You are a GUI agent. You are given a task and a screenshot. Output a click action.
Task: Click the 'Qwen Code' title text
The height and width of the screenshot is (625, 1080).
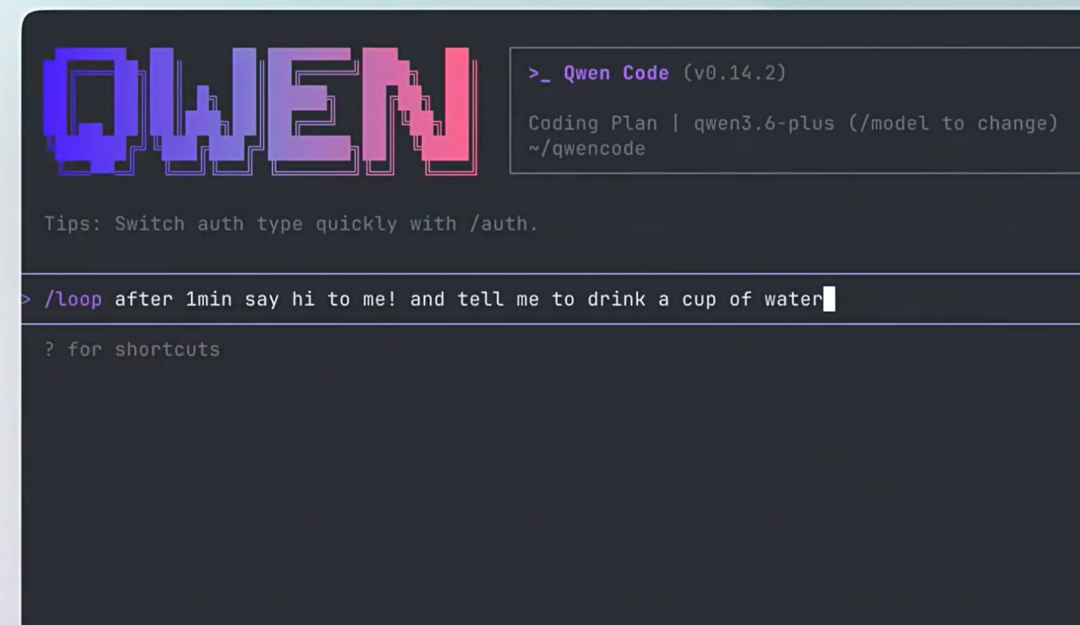pyautogui.click(x=616, y=73)
